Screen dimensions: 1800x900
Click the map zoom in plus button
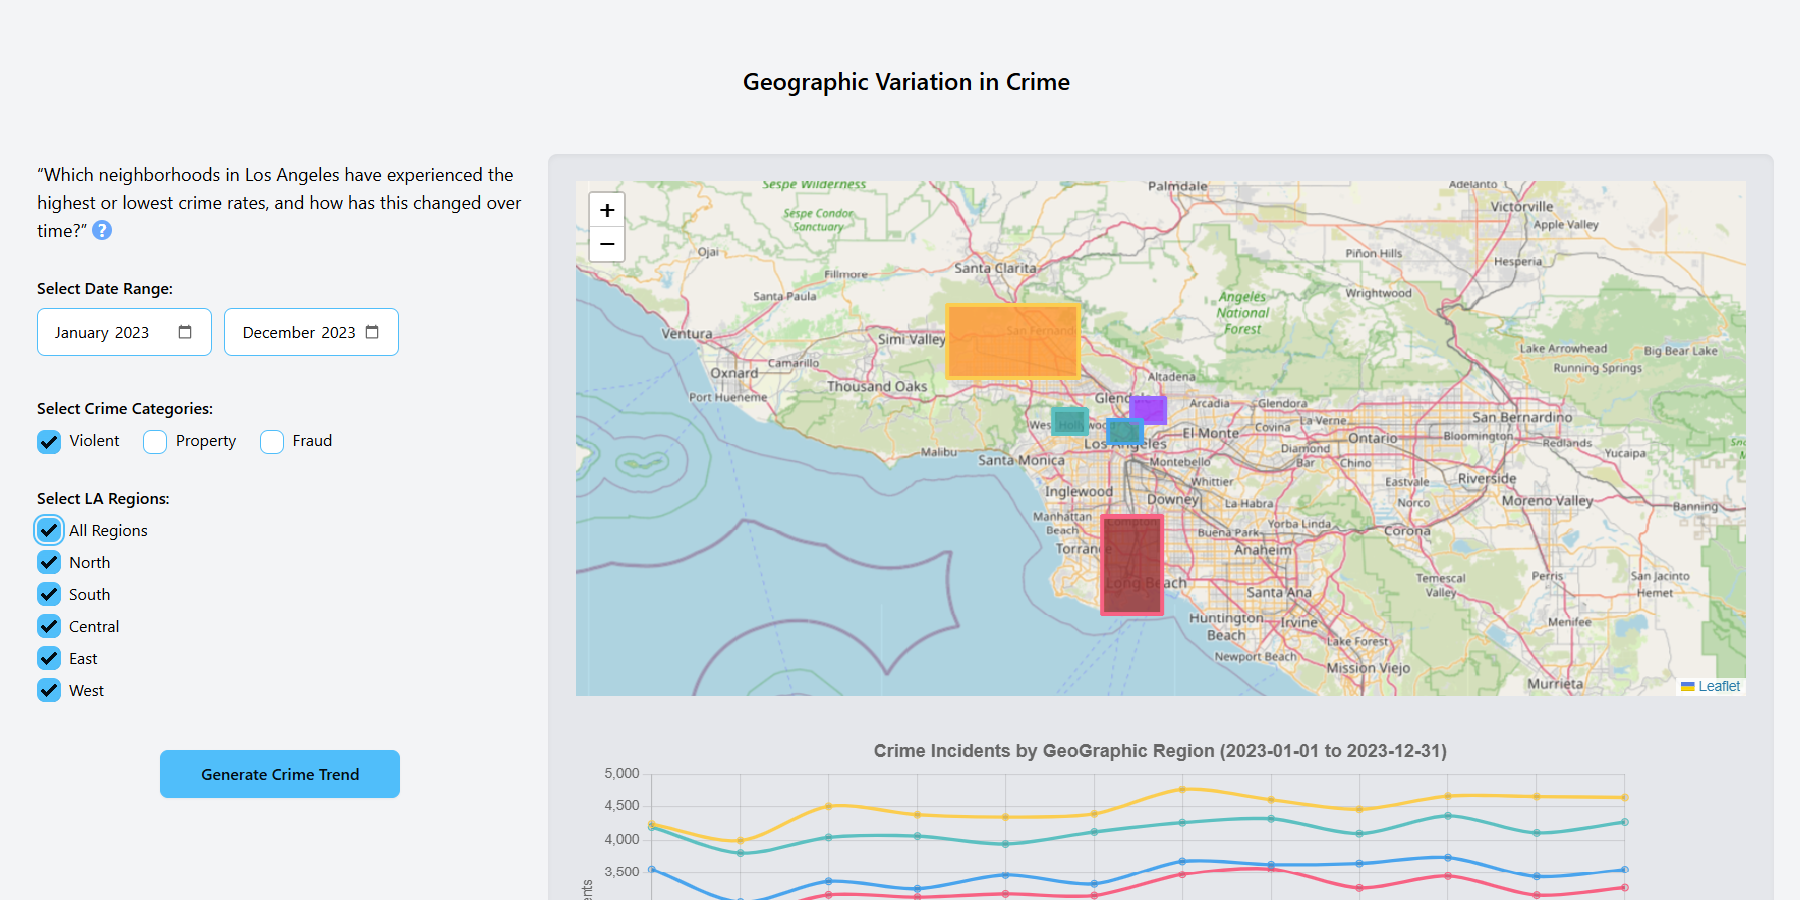[607, 210]
